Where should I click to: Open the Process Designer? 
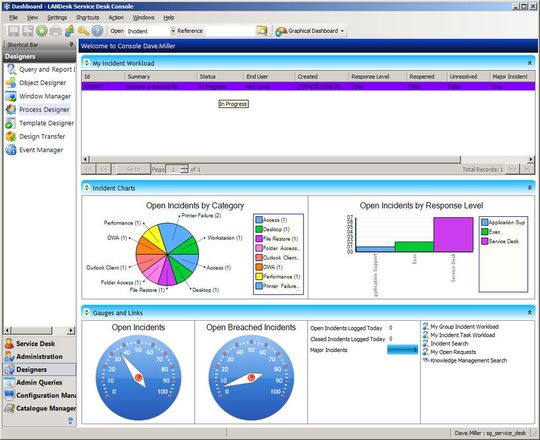coord(38,109)
